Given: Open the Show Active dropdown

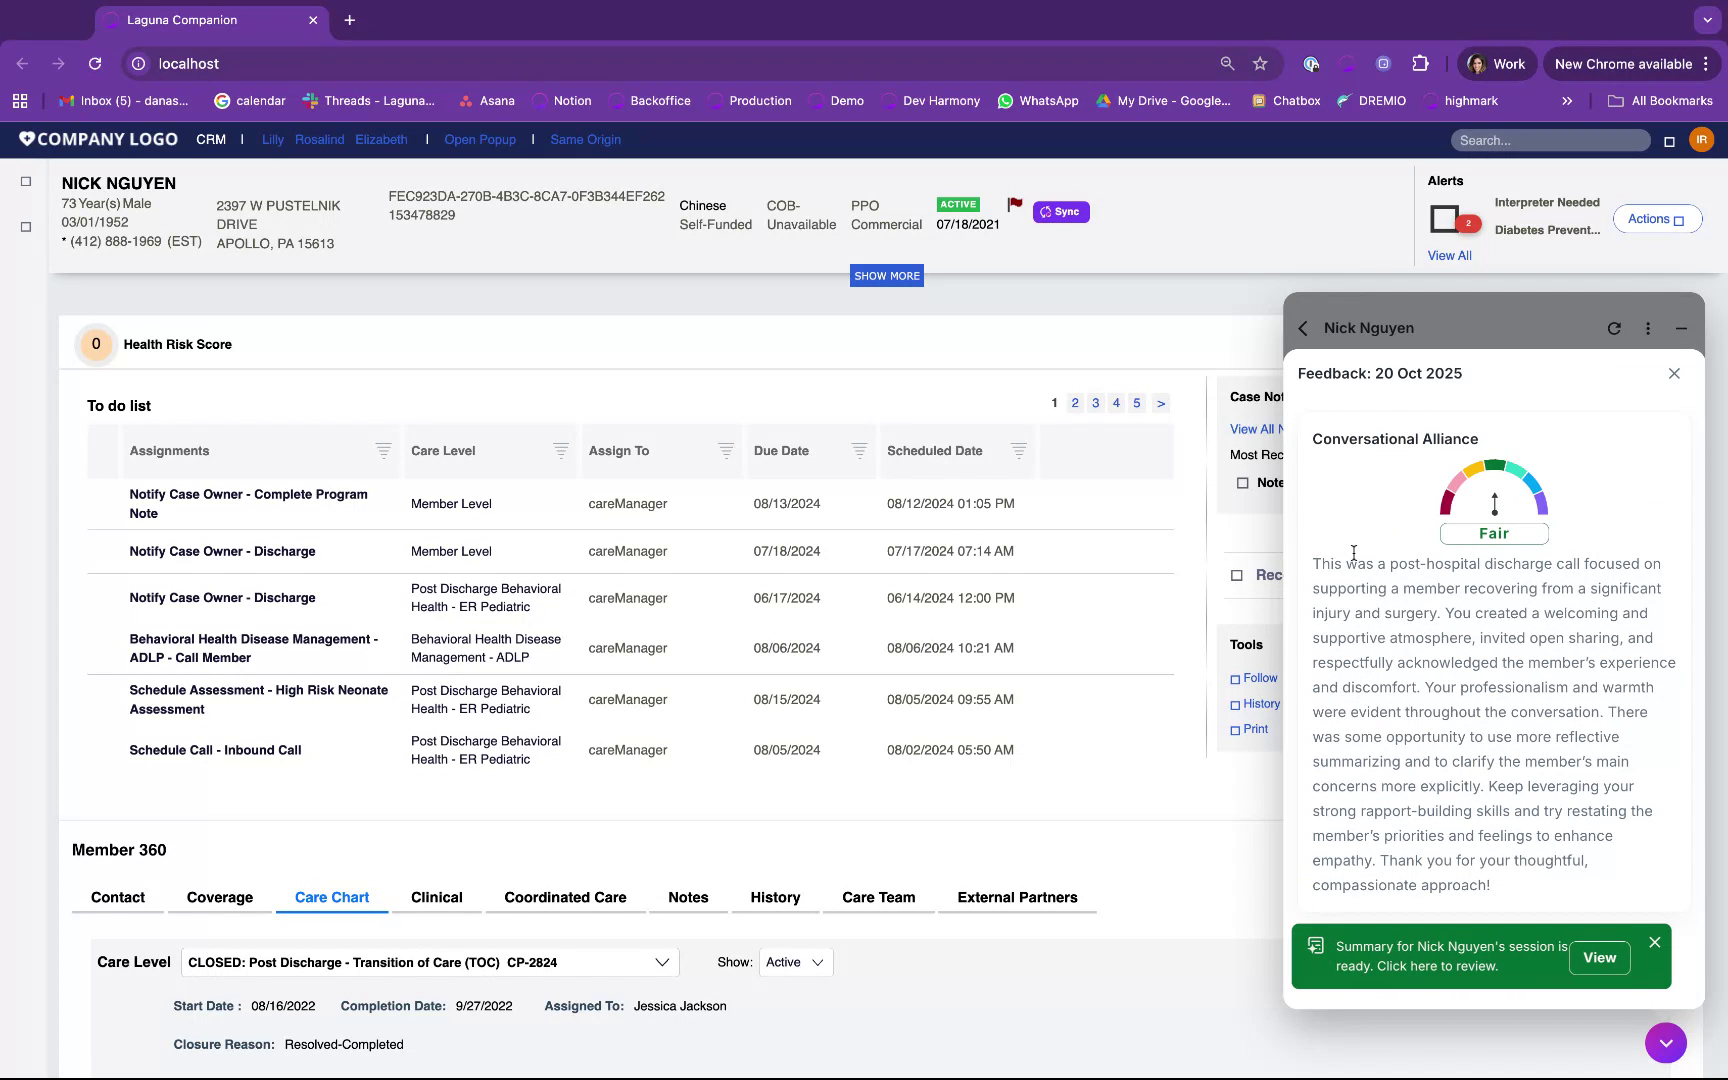Looking at the screenshot, I should click(x=795, y=962).
